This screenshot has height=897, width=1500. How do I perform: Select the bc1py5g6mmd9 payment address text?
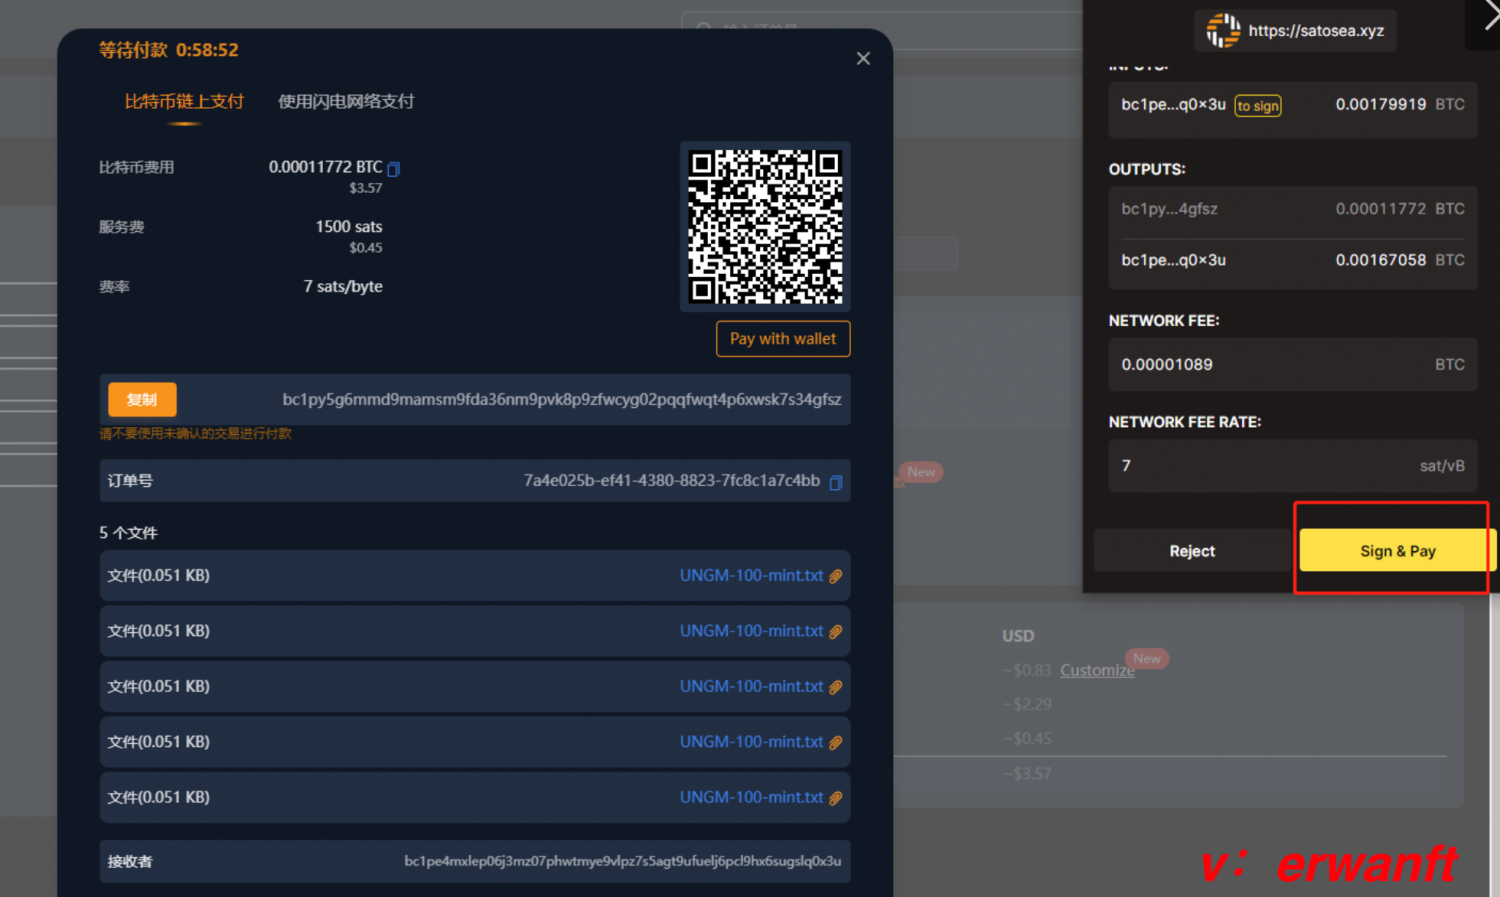pos(562,400)
